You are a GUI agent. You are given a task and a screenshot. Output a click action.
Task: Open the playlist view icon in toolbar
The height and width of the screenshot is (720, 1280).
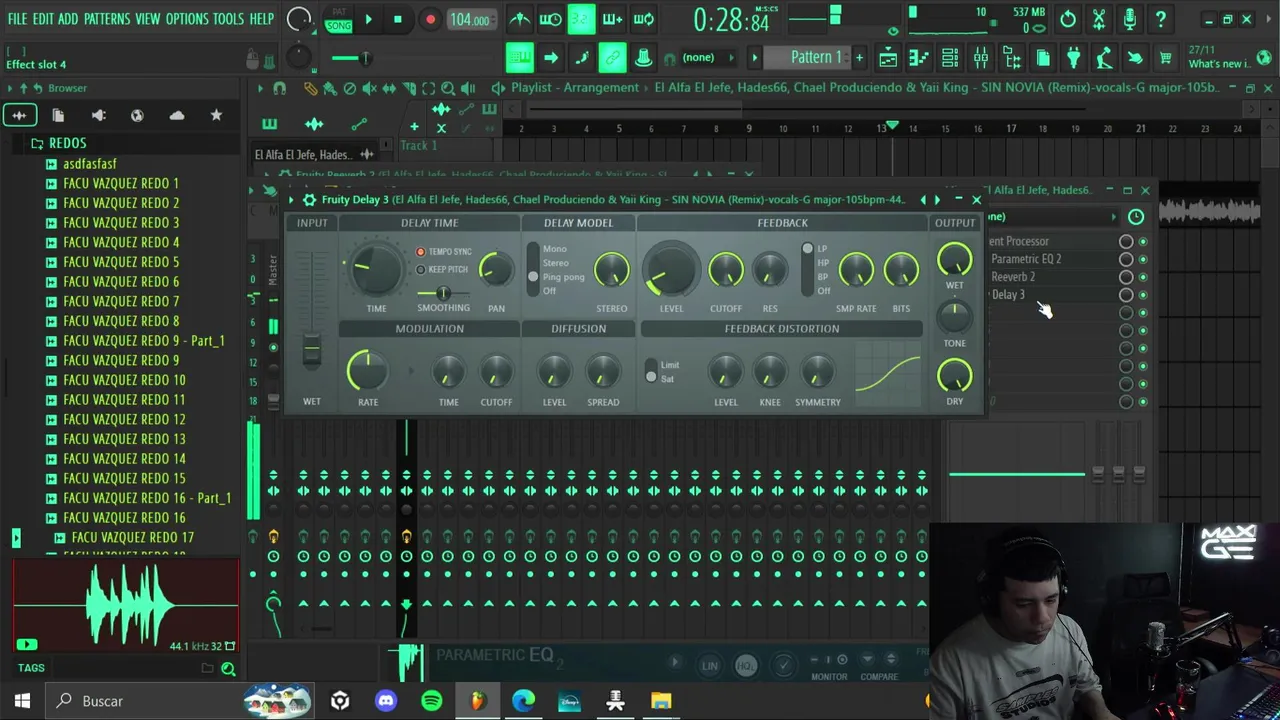888,58
